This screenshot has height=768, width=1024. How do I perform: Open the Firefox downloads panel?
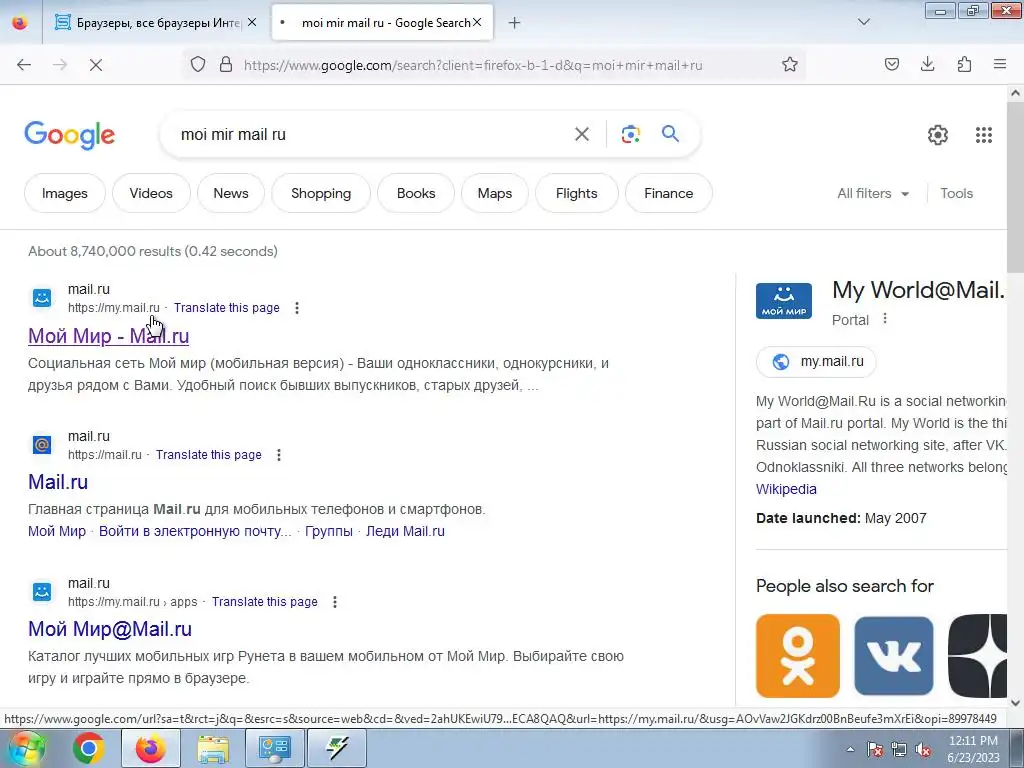point(927,65)
